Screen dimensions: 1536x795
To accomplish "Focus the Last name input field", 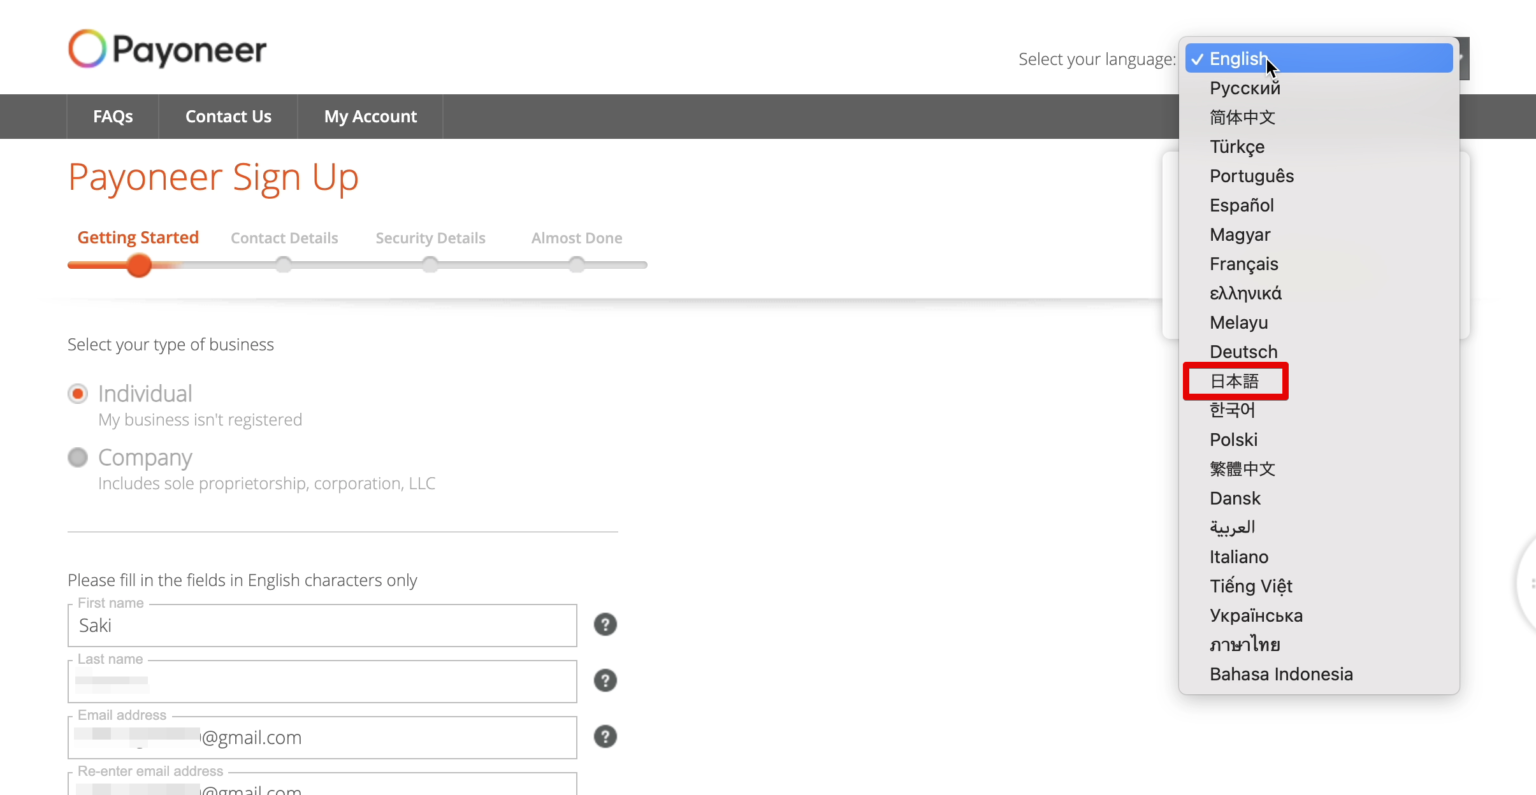I will [322, 681].
